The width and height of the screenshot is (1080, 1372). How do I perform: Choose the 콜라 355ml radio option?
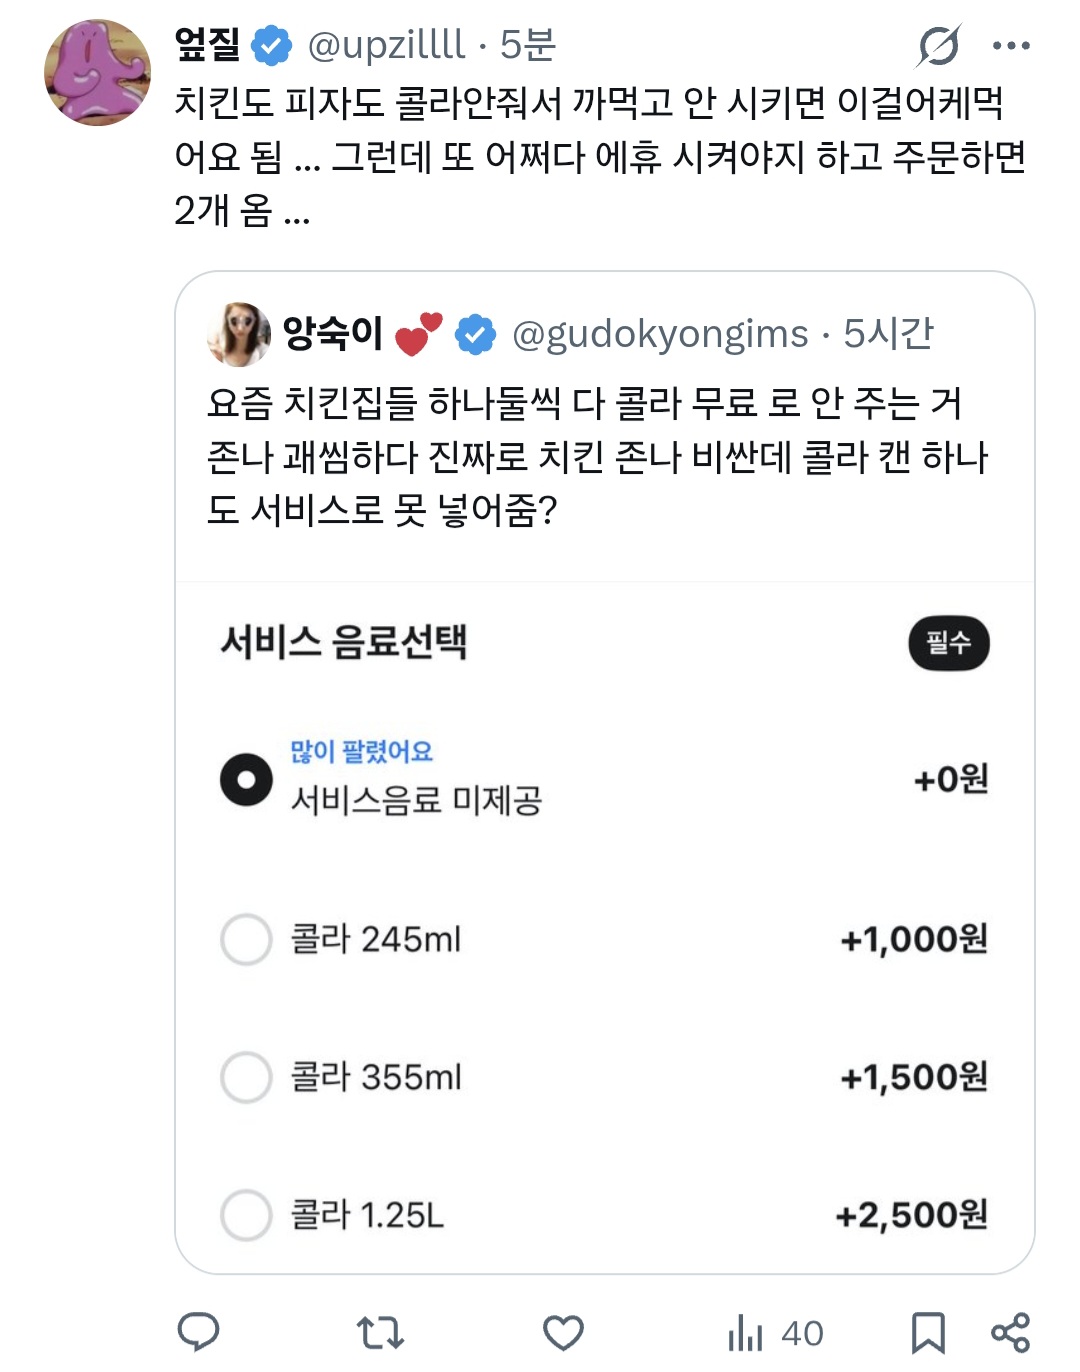pos(246,1077)
